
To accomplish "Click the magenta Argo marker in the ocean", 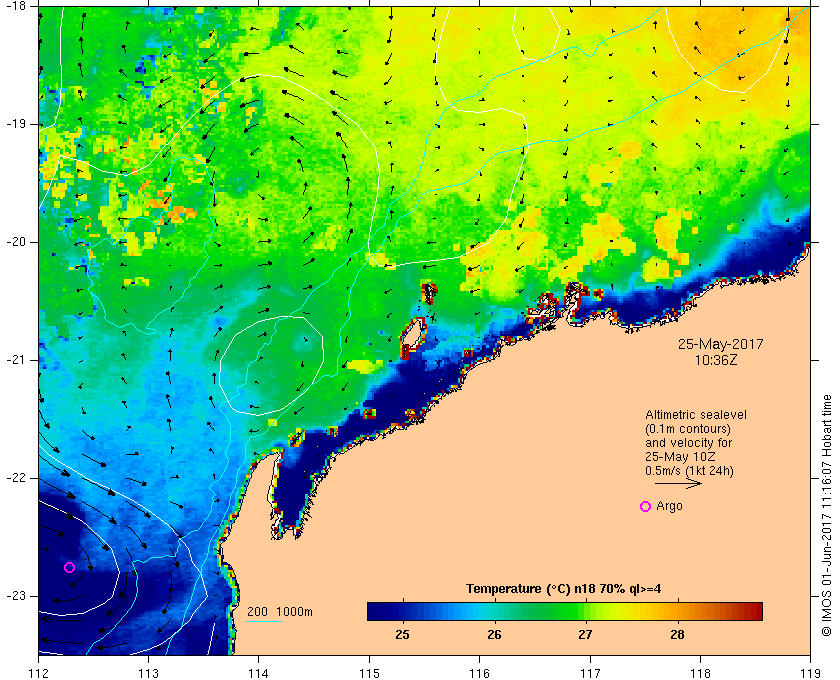I will (x=69, y=567).
